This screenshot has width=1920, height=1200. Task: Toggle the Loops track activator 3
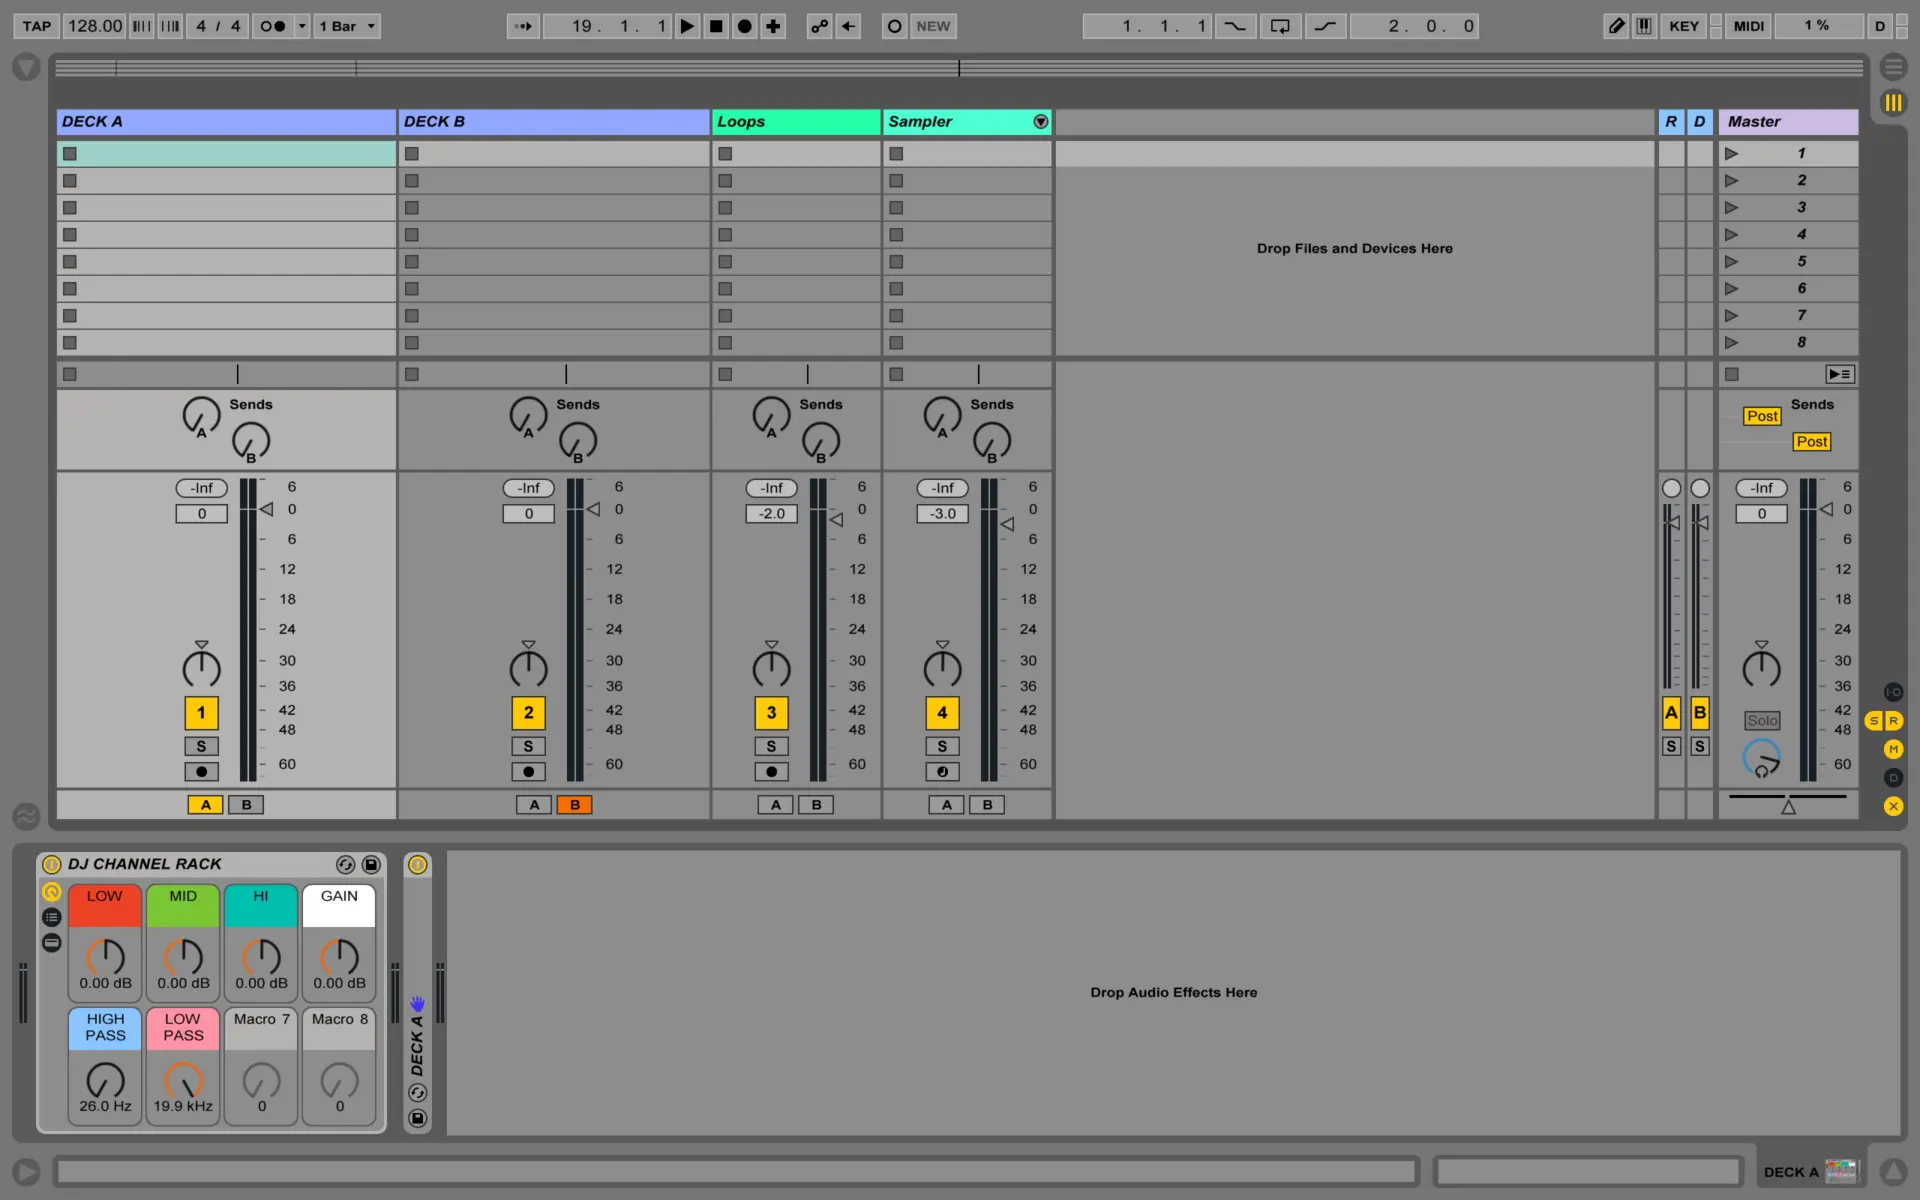click(x=771, y=713)
